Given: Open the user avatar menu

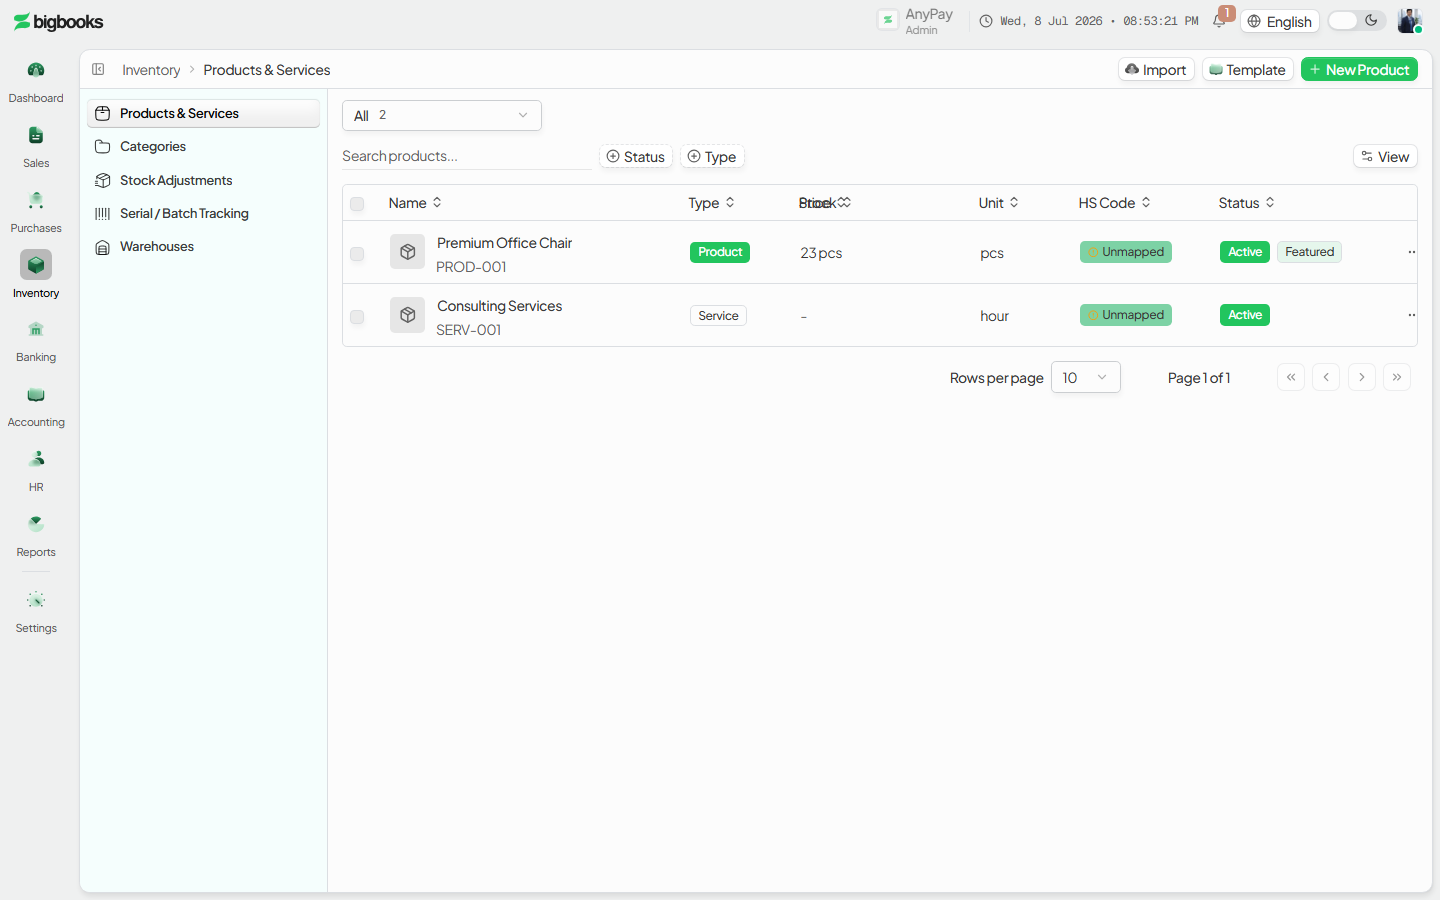Looking at the screenshot, I should [1409, 21].
